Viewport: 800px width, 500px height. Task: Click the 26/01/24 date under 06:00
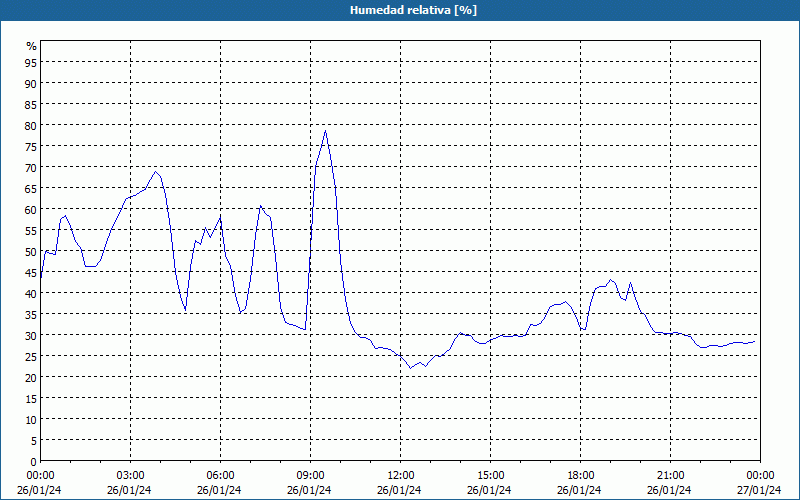tap(219, 490)
